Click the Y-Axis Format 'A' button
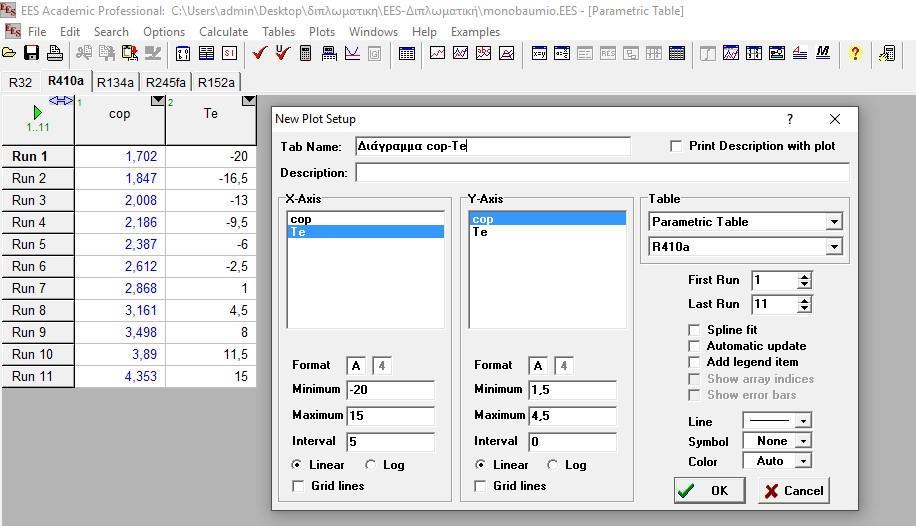Screen dimensions: 916x526 pyautogui.click(x=538, y=366)
